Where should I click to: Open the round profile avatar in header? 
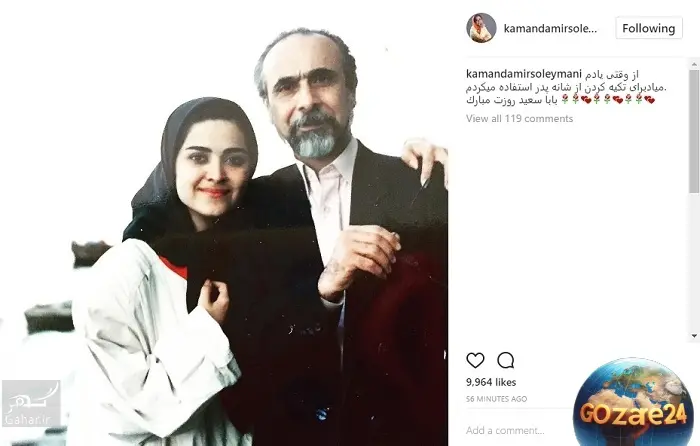481,28
